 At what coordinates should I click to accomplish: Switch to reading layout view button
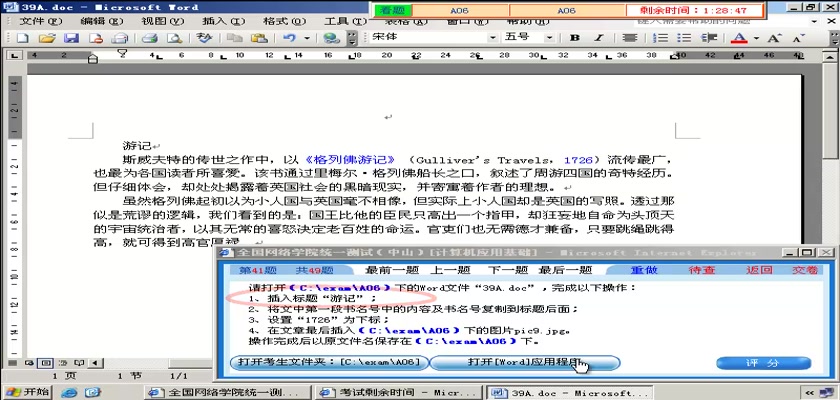79,363
